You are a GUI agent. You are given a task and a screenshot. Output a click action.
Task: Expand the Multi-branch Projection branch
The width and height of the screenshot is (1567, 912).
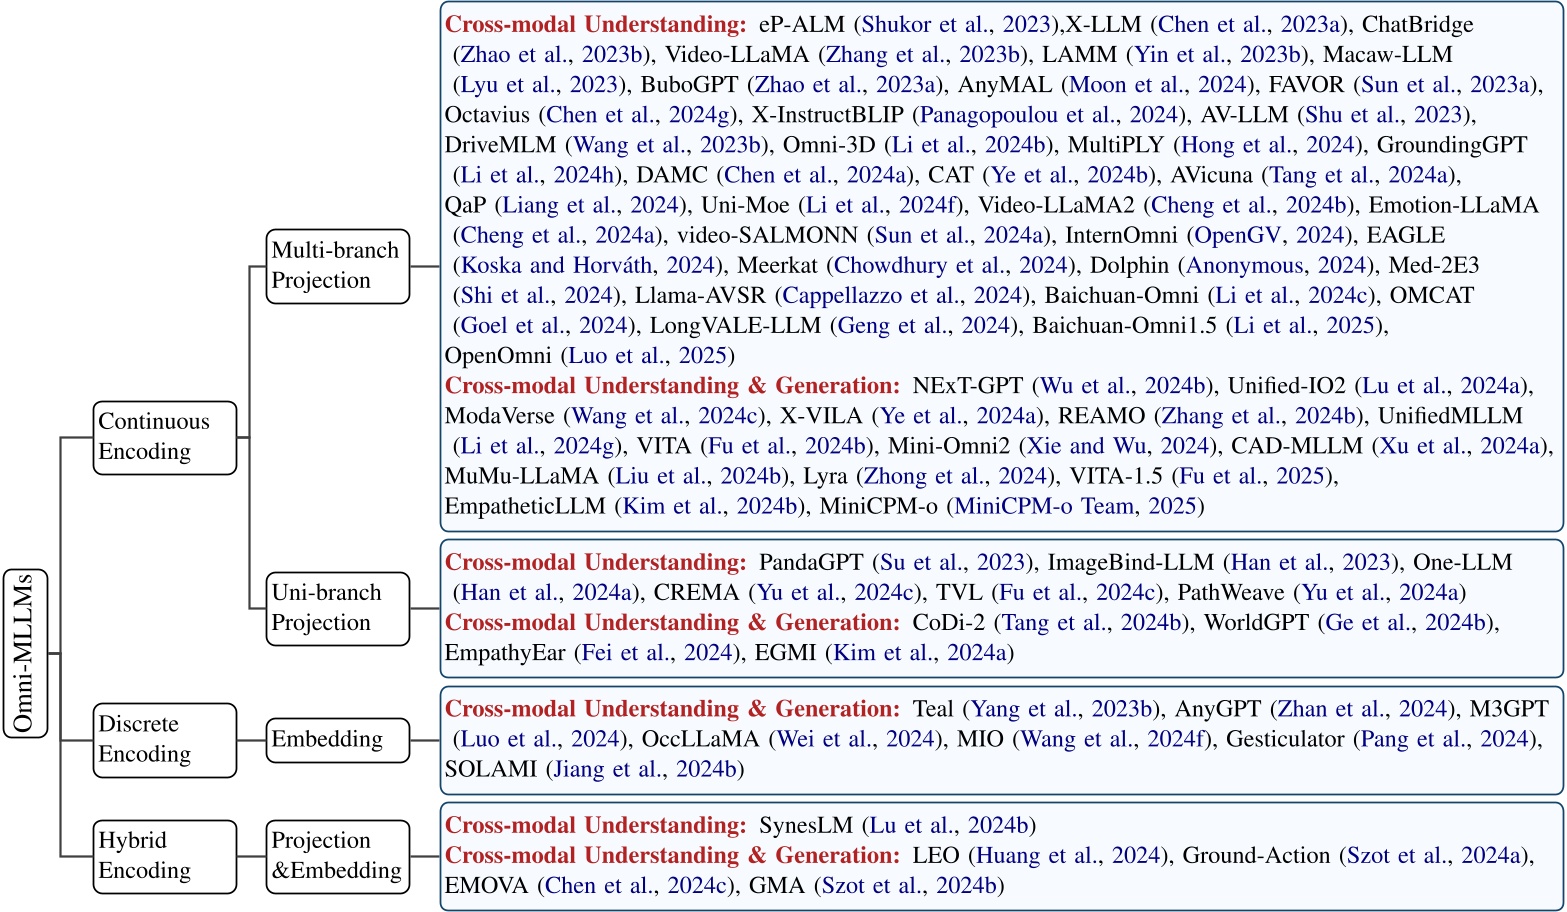(x=337, y=267)
